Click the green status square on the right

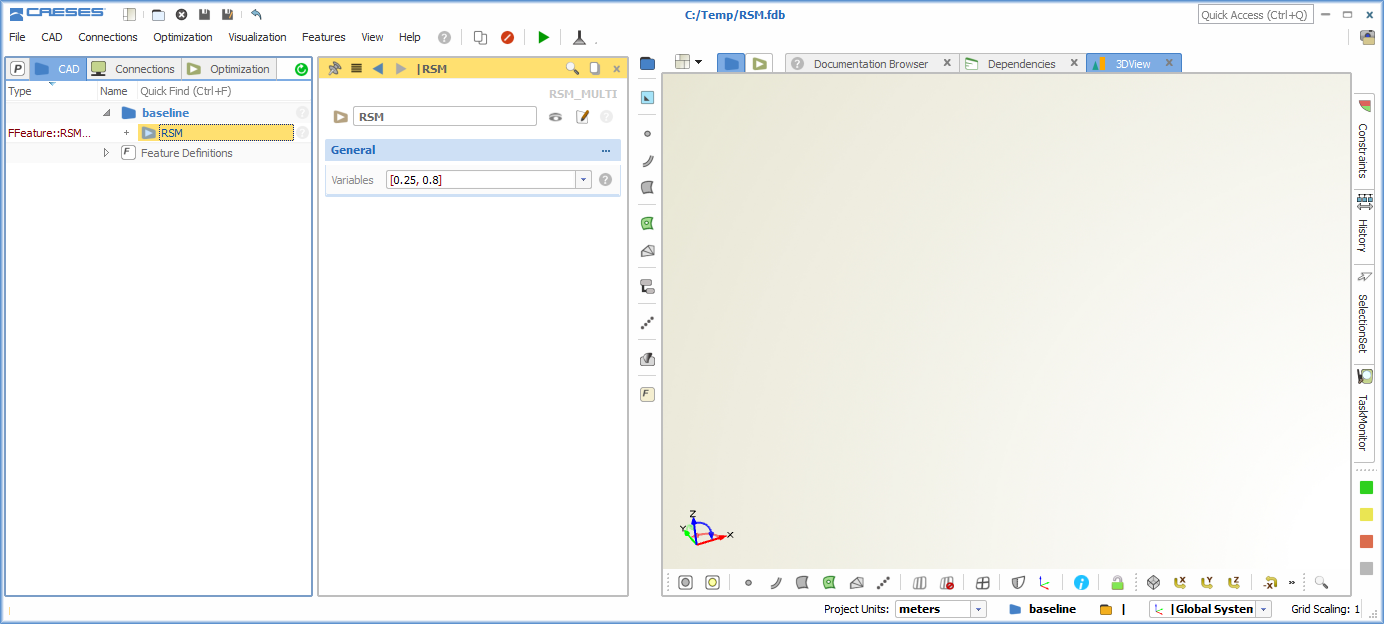pyautogui.click(x=1366, y=488)
